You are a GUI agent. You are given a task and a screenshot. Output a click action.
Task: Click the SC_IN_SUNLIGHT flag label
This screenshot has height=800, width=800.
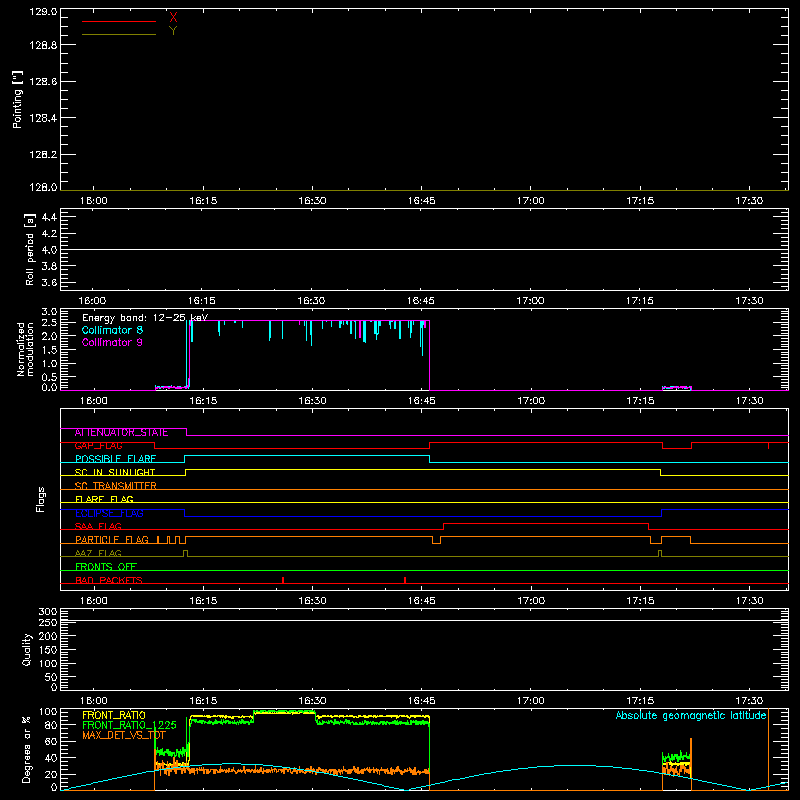point(115,472)
